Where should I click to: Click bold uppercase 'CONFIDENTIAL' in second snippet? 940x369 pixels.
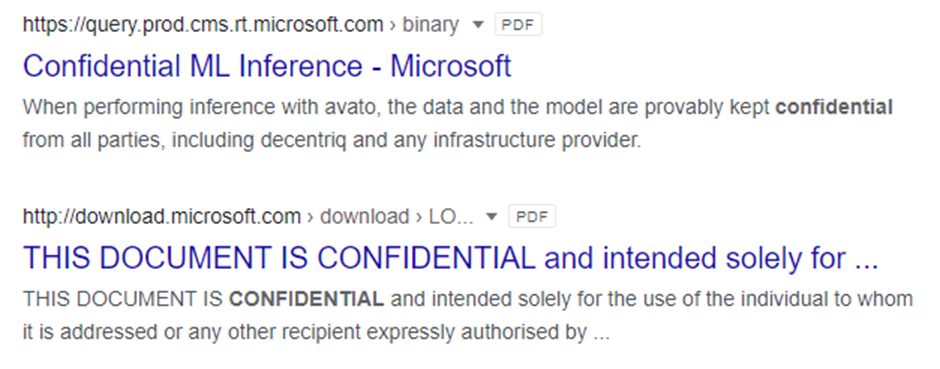coord(306,299)
